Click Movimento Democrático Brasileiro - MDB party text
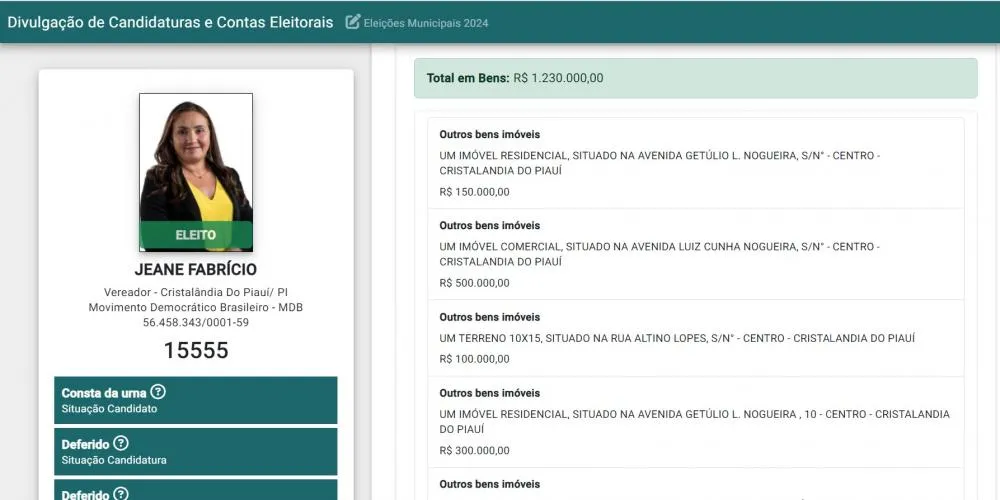Image resolution: width=1000 pixels, height=500 pixels. coord(196,307)
